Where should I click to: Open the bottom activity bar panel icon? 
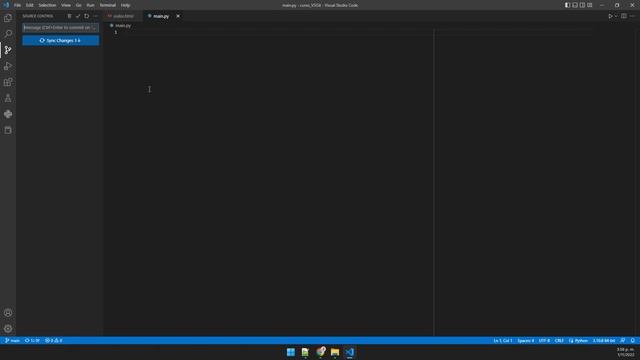click(8, 130)
